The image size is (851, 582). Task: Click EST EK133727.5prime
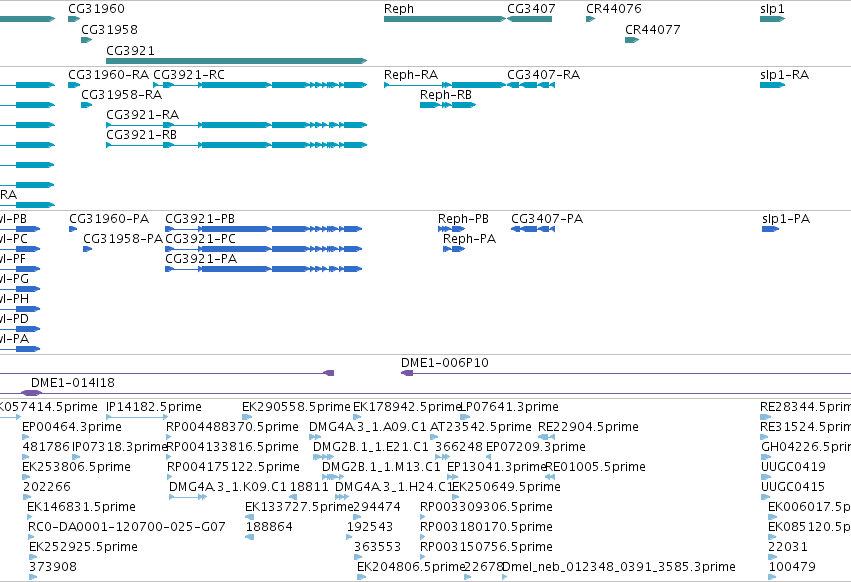[250, 517]
